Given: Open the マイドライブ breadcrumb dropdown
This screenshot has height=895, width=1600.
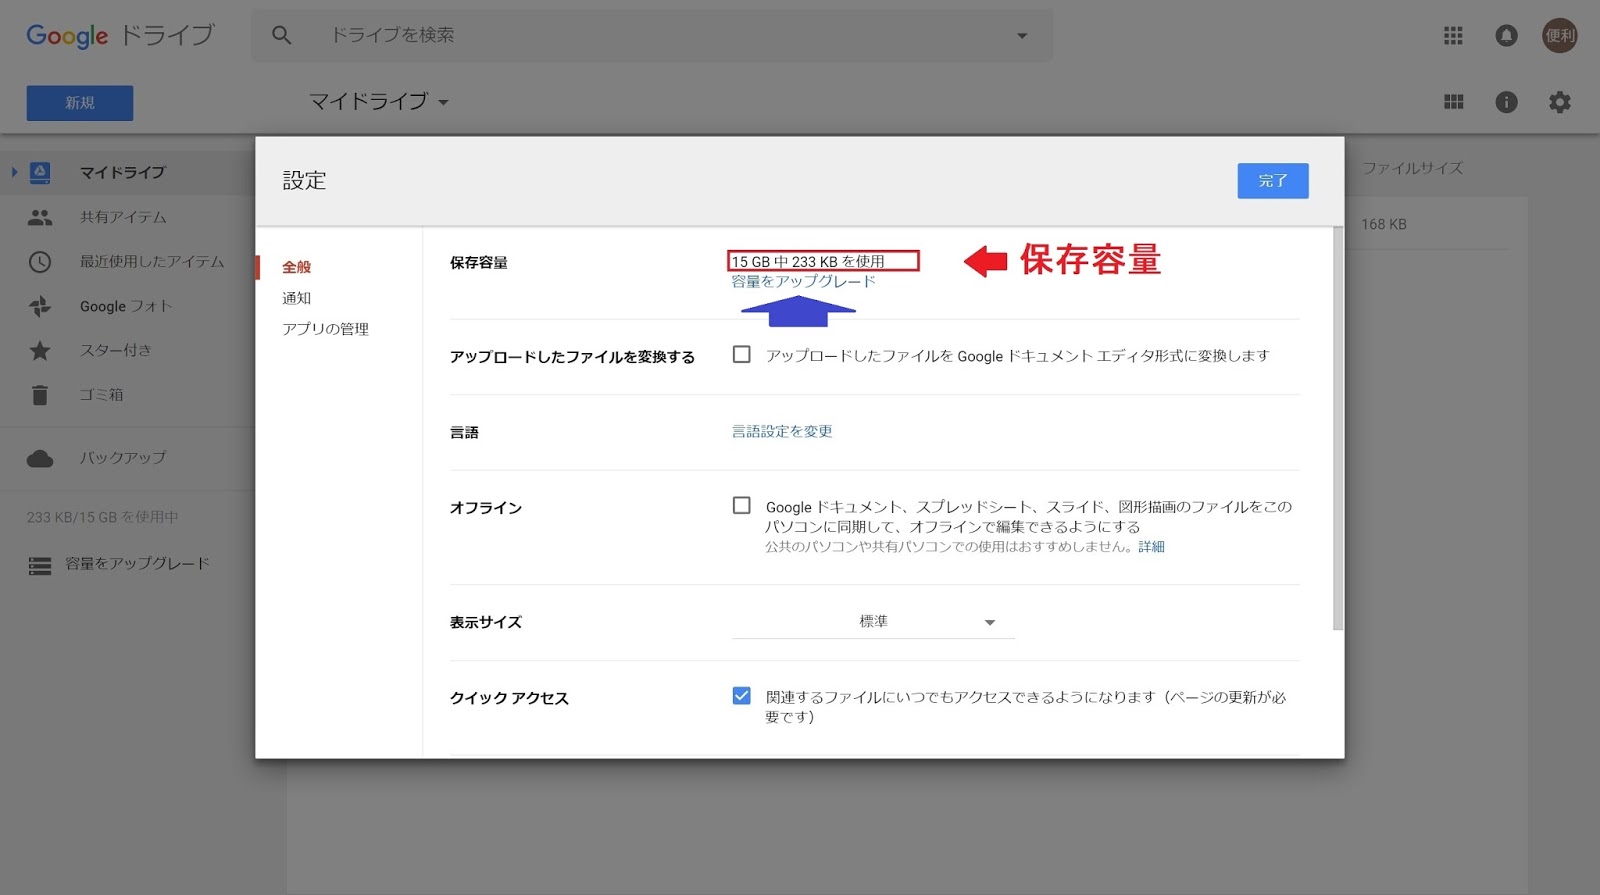Looking at the screenshot, I should 379,101.
